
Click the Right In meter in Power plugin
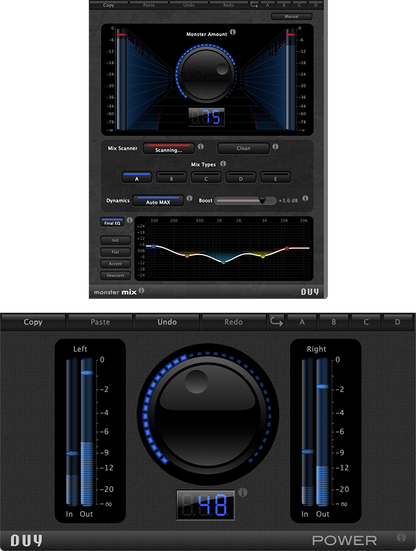[307, 432]
